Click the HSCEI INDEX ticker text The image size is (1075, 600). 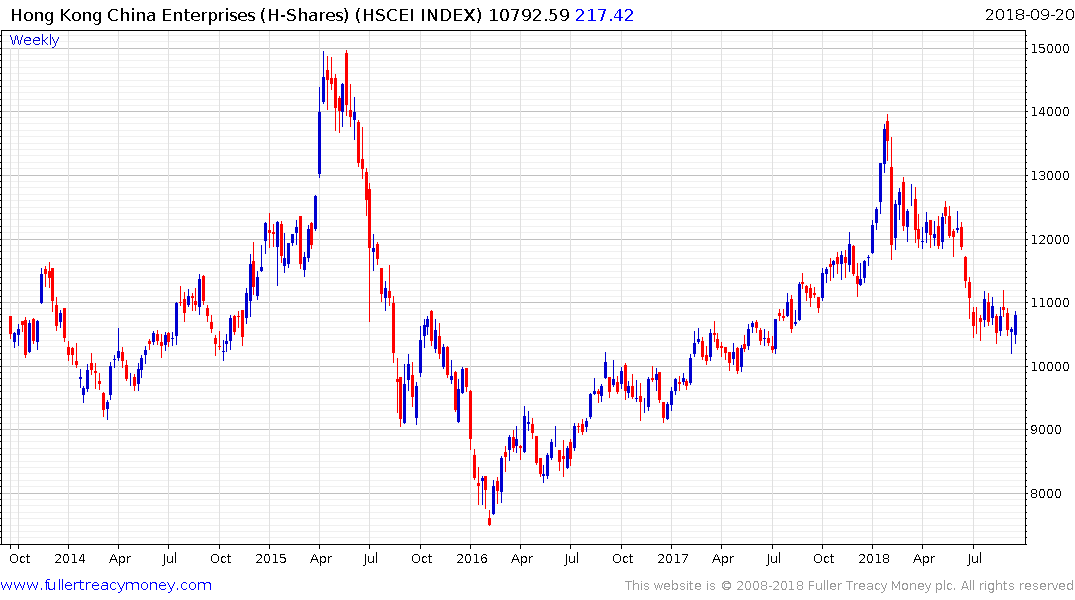[419, 15]
